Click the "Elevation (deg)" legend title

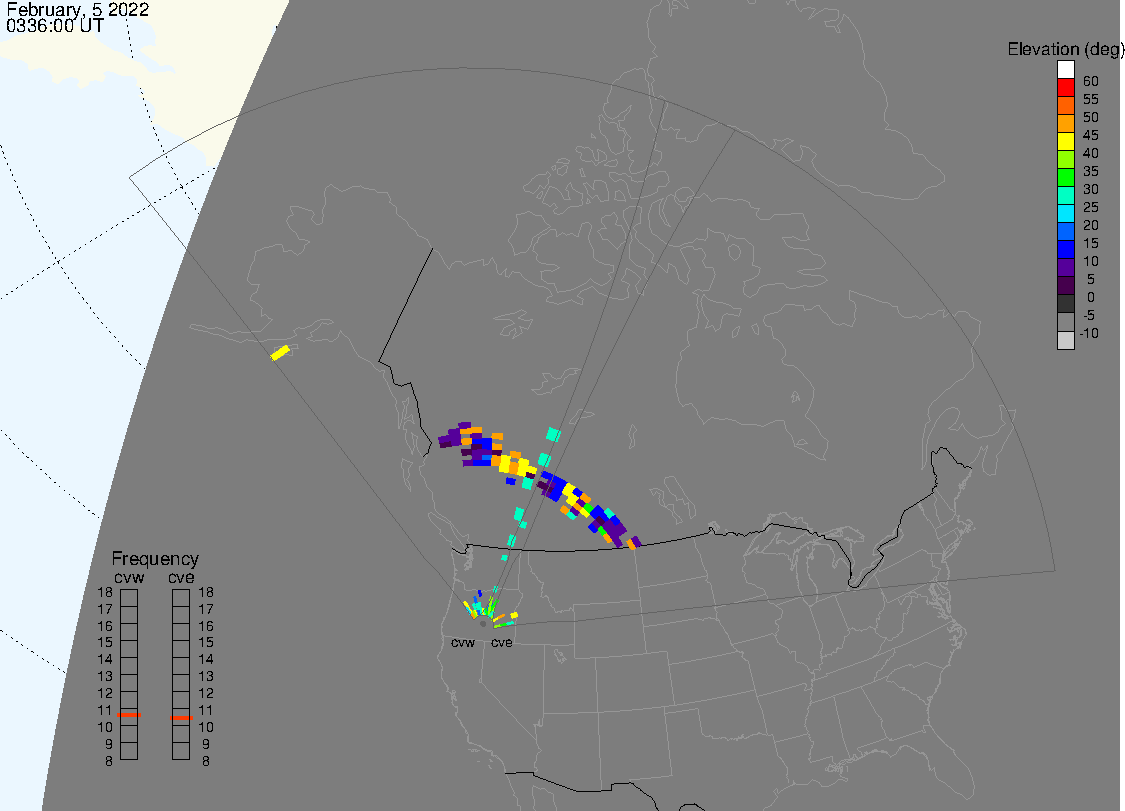click(x=1065, y=50)
